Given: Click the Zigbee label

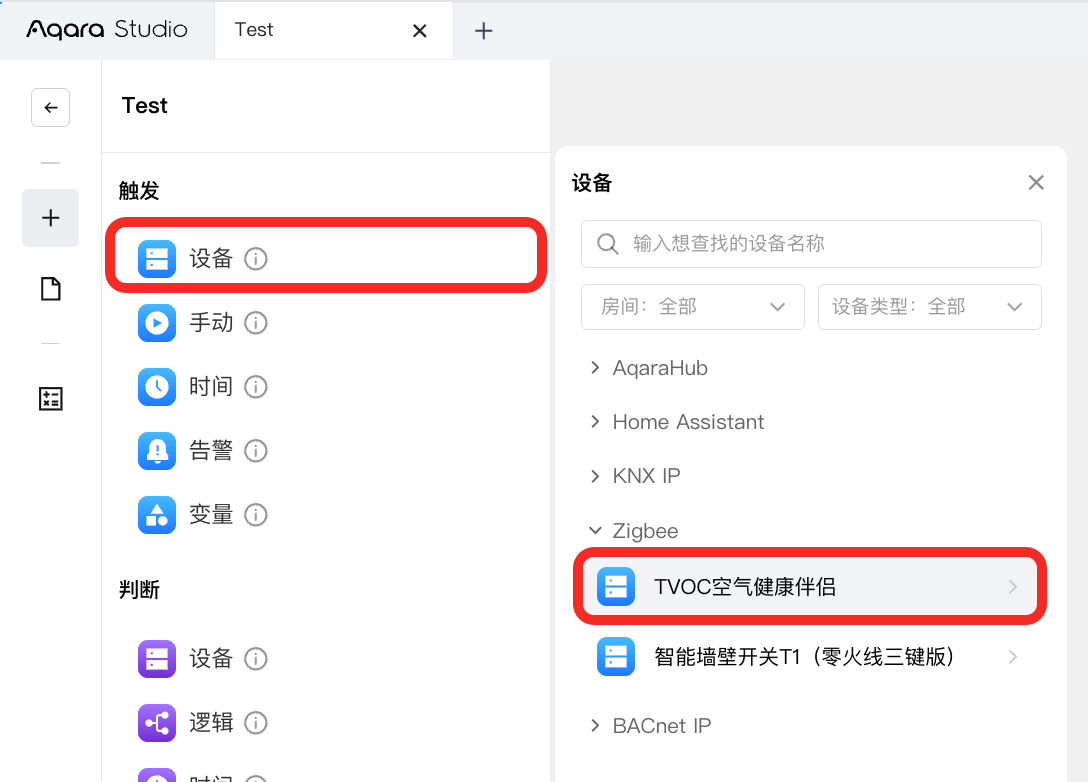Looking at the screenshot, I should click(645, 531).
